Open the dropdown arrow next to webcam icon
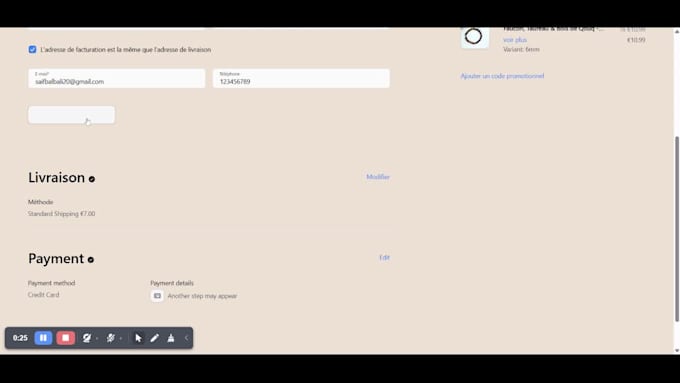The height and width of the screenshot is (383, 680). [x=97, y=338]
